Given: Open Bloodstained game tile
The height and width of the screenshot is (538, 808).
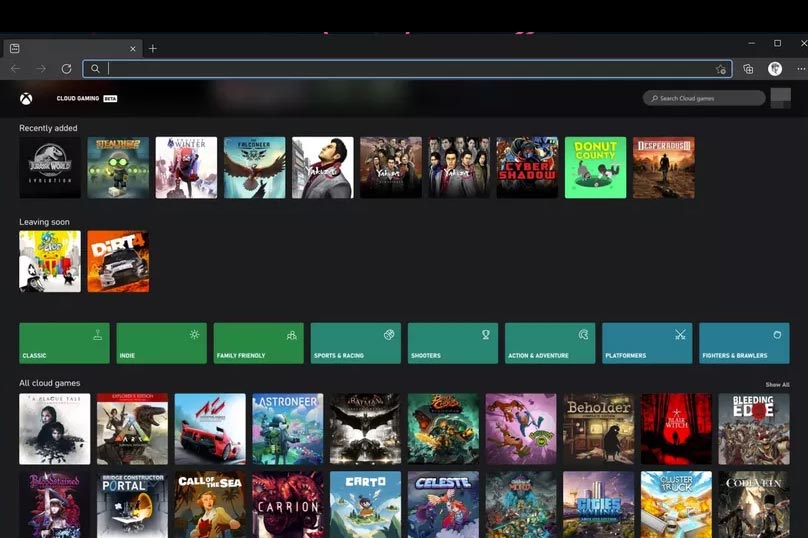Looking at the screenshot, I should [x=55, y=505].
